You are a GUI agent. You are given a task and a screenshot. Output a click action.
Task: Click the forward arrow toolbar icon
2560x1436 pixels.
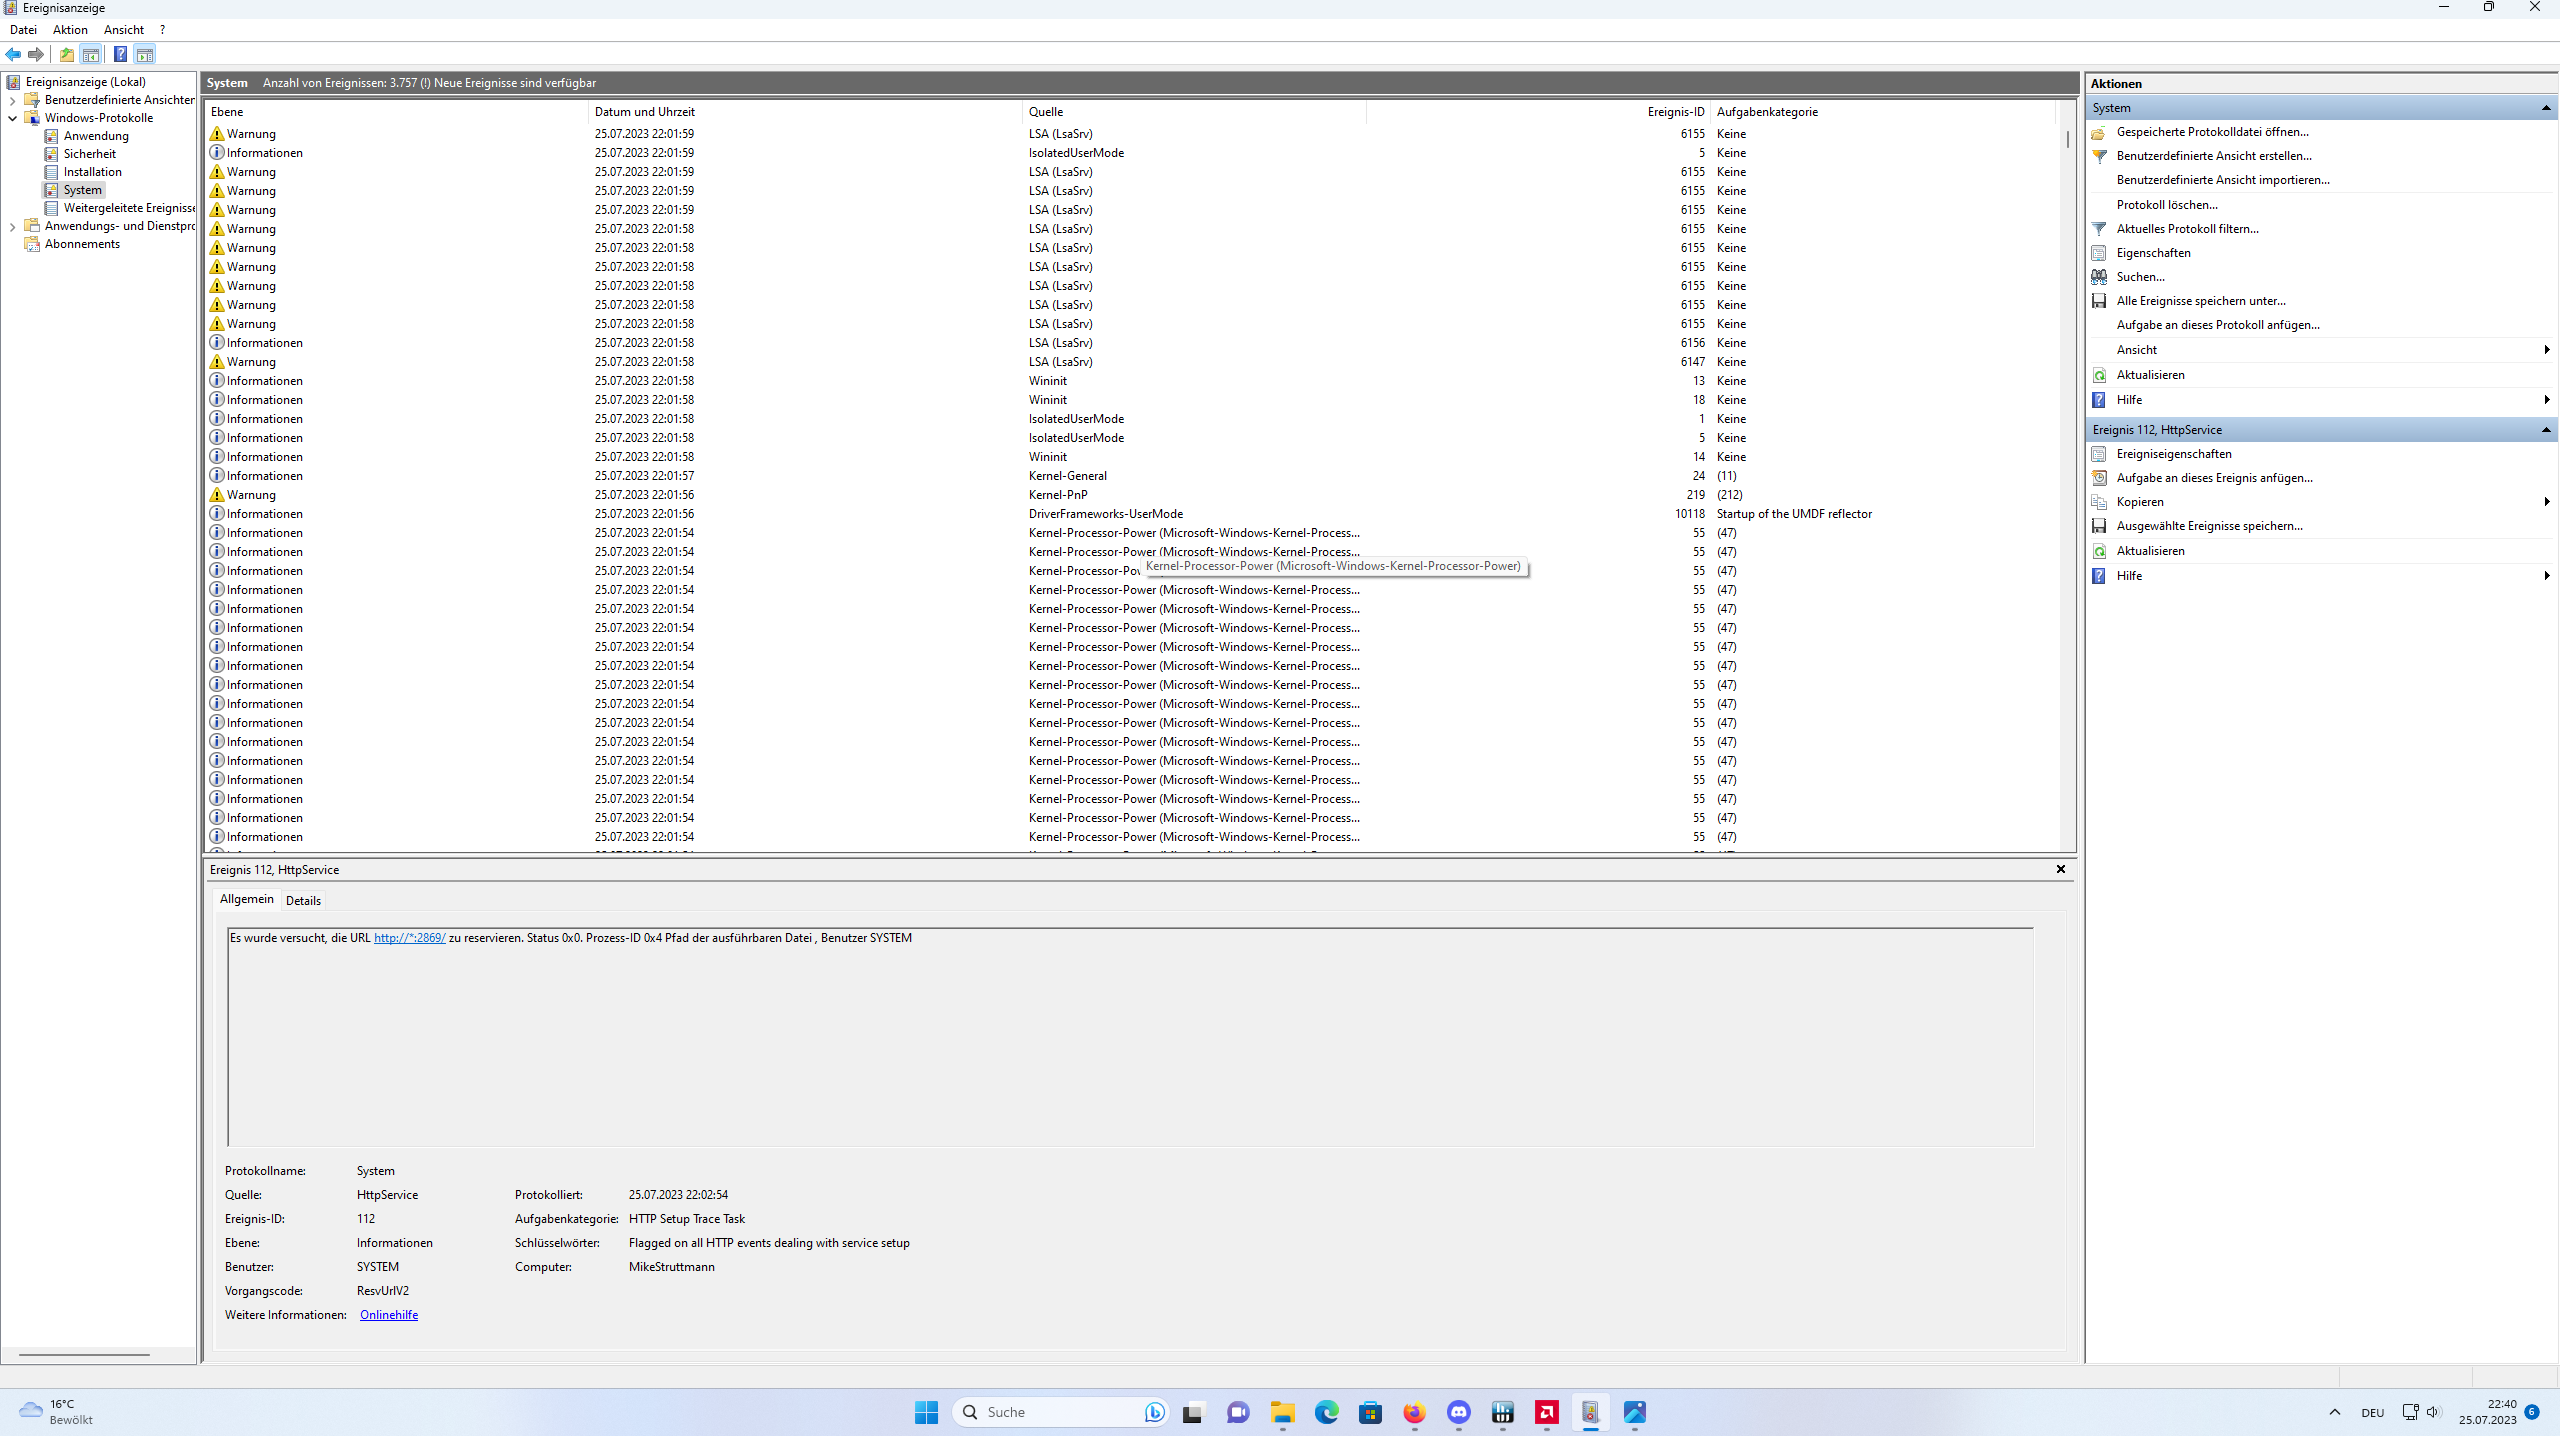click(36, 54)
